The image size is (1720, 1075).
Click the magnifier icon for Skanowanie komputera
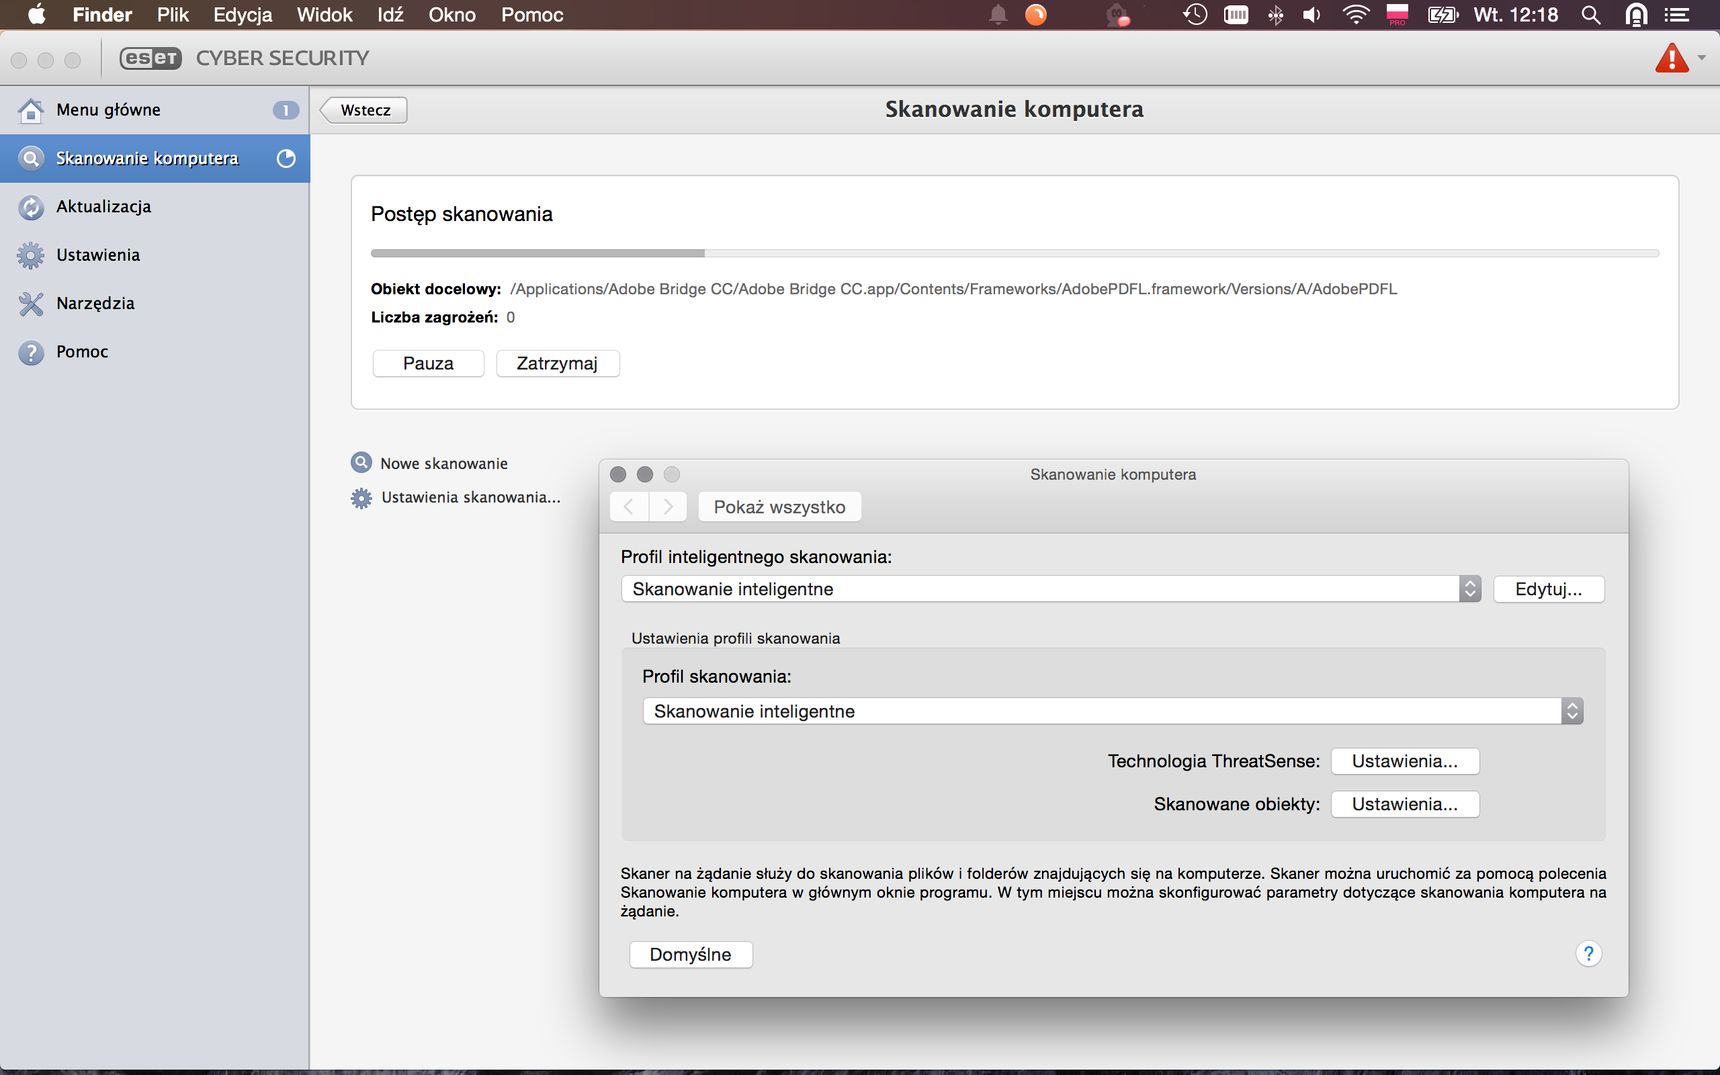click(31, 158)
